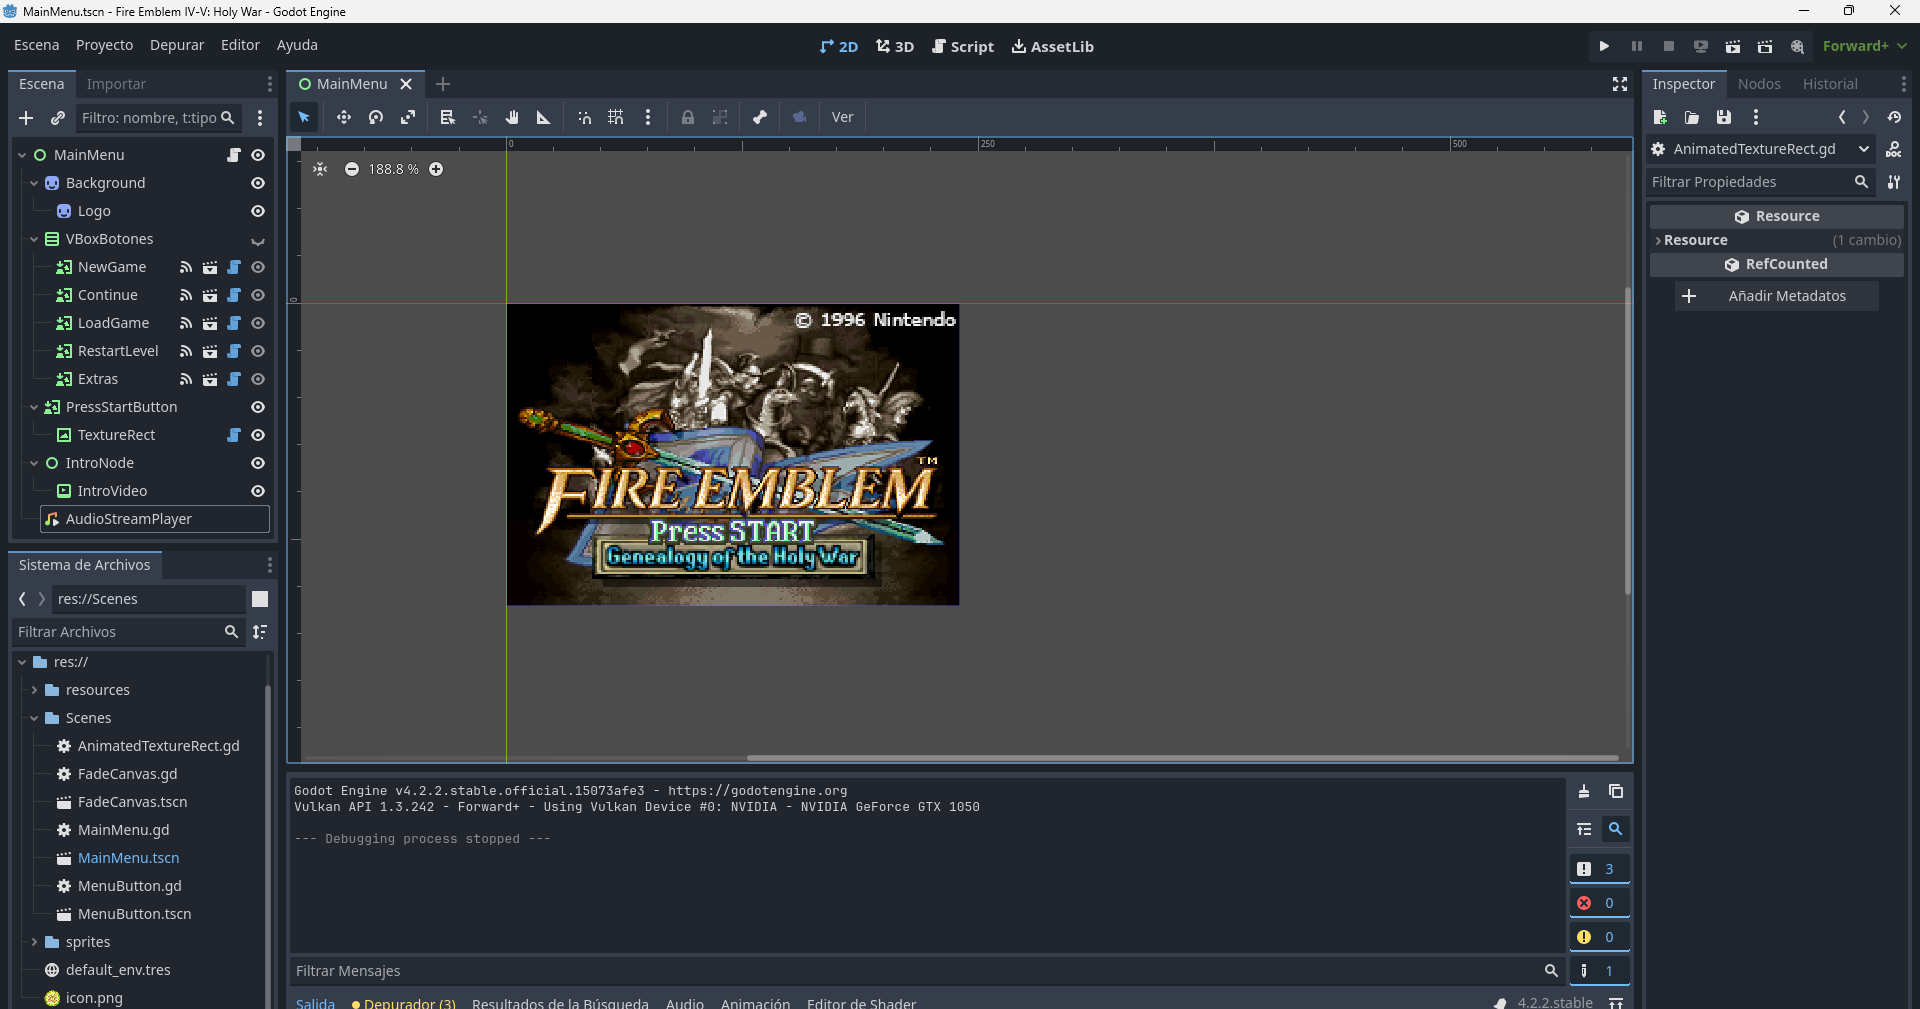
Task: Open the Escena menu
Action: (35, 45)
